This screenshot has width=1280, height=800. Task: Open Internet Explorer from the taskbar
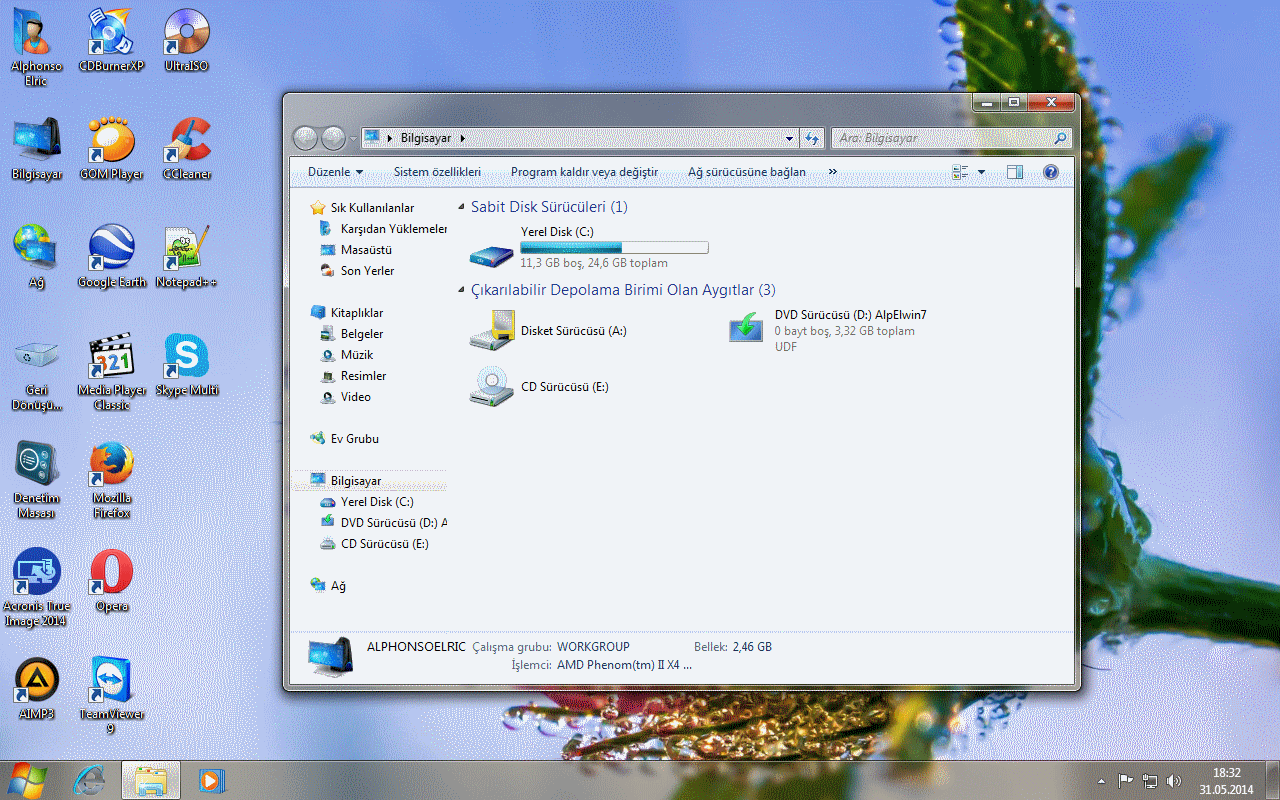(92, 780)
